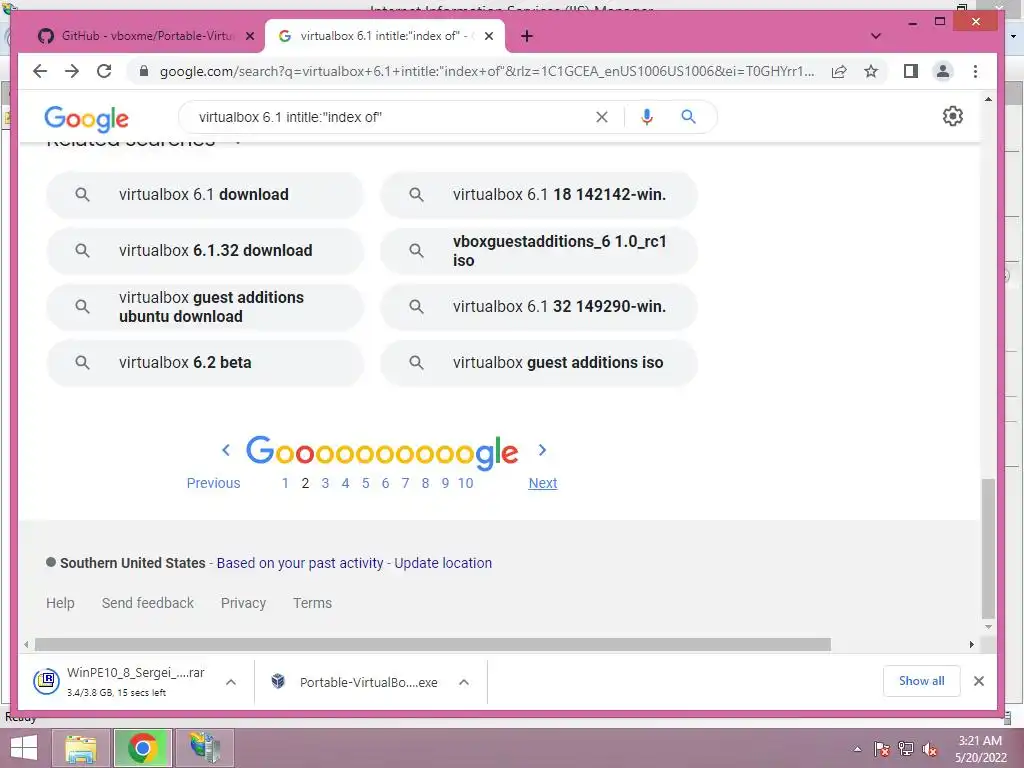Image resolution: width=1024 pixels, height=768 pixels.
Task: Search virtualbox guest additions iso
Action: (x=539, y=362)
